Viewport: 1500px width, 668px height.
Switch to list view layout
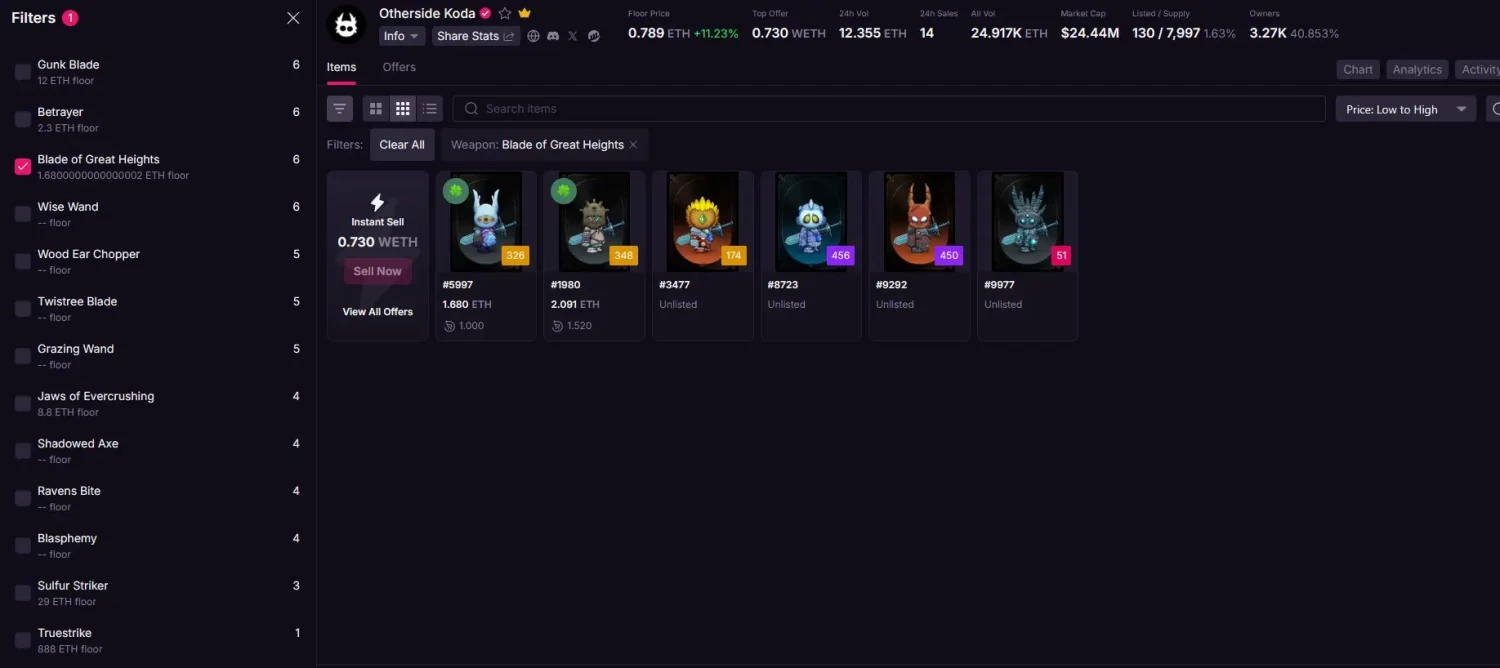(x=430, y=109)
